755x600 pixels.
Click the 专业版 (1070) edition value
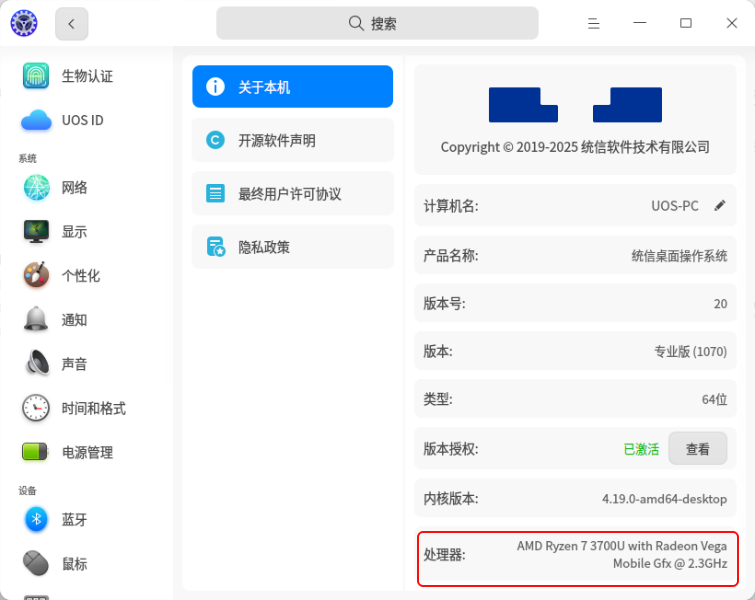click(x=690, y=352)
